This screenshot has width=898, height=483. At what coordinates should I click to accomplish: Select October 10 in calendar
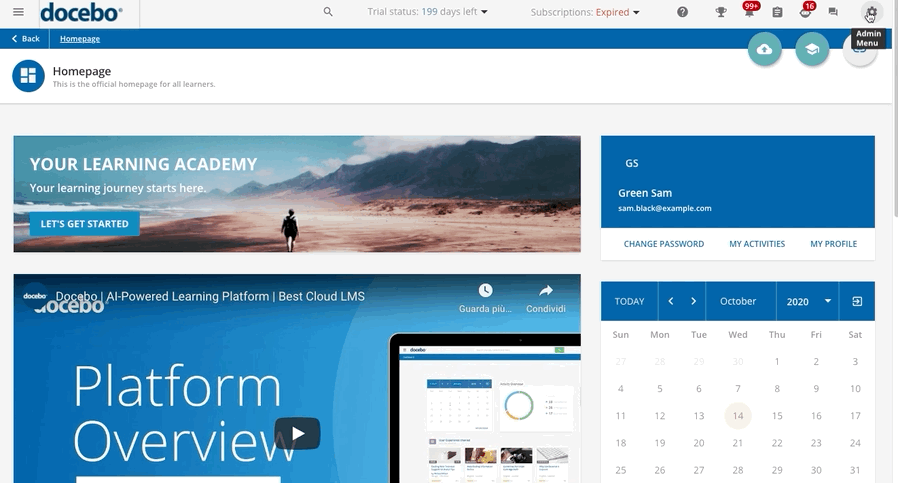pyautogui.click(x=855, y=388)
